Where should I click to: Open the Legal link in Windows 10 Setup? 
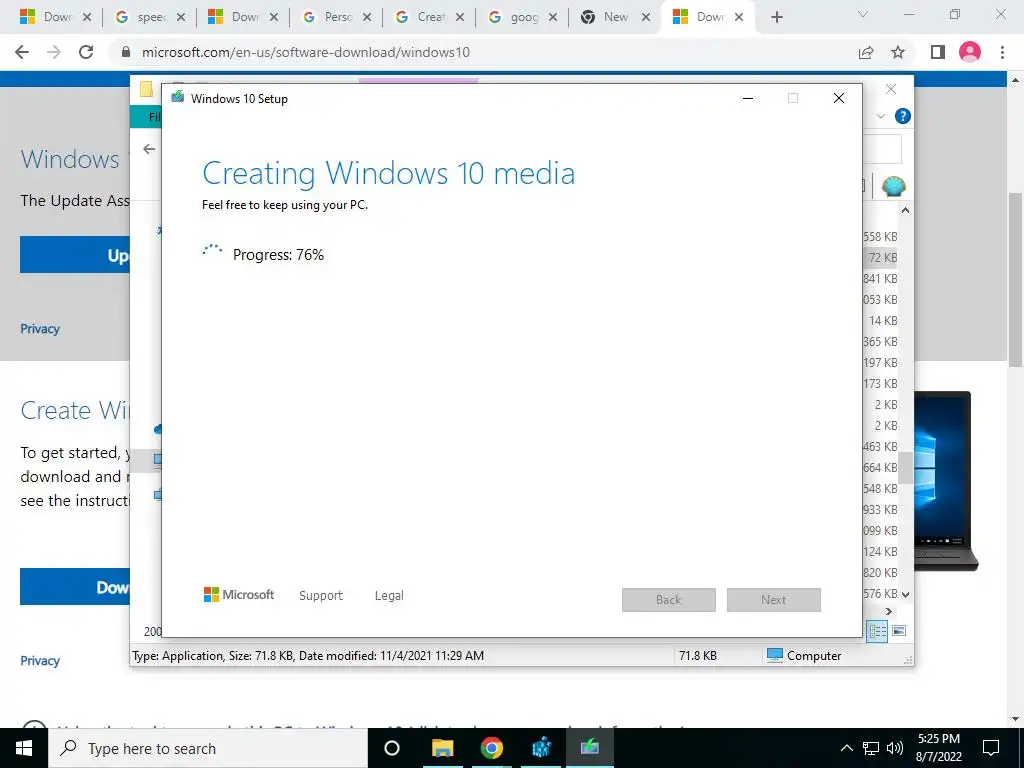pos(389,596)
